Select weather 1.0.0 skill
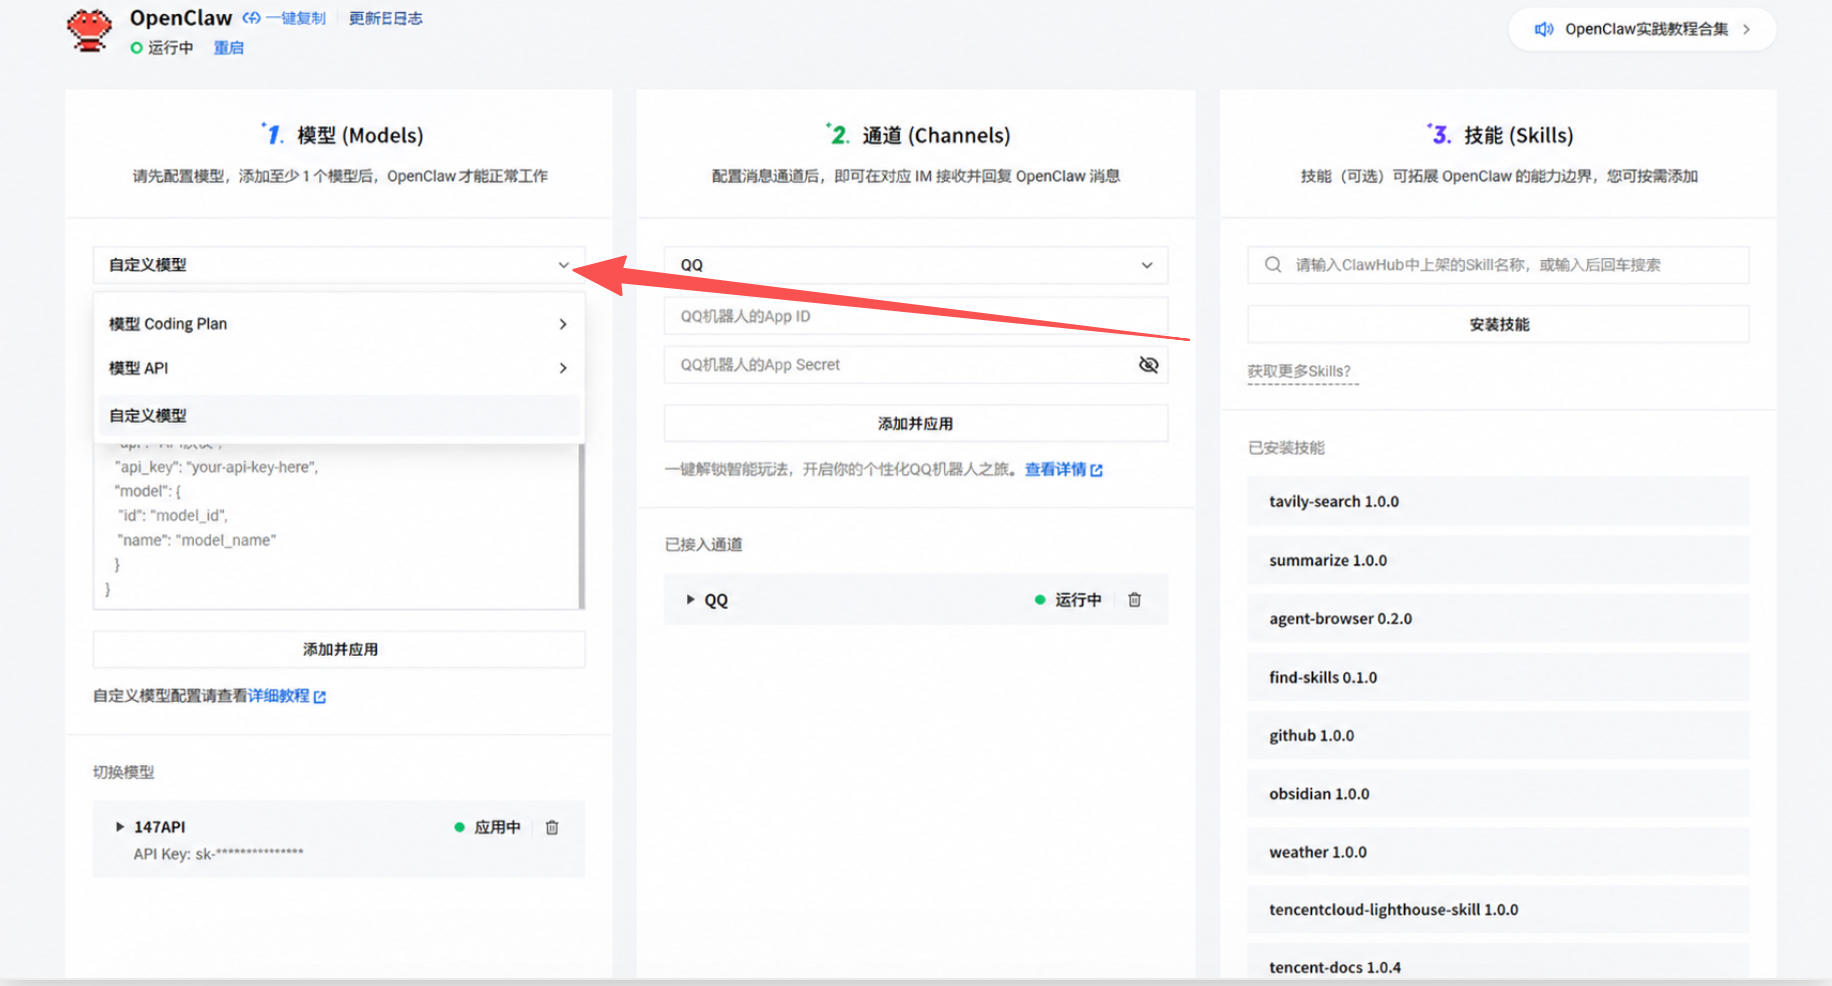 (x=1498, y=852)
